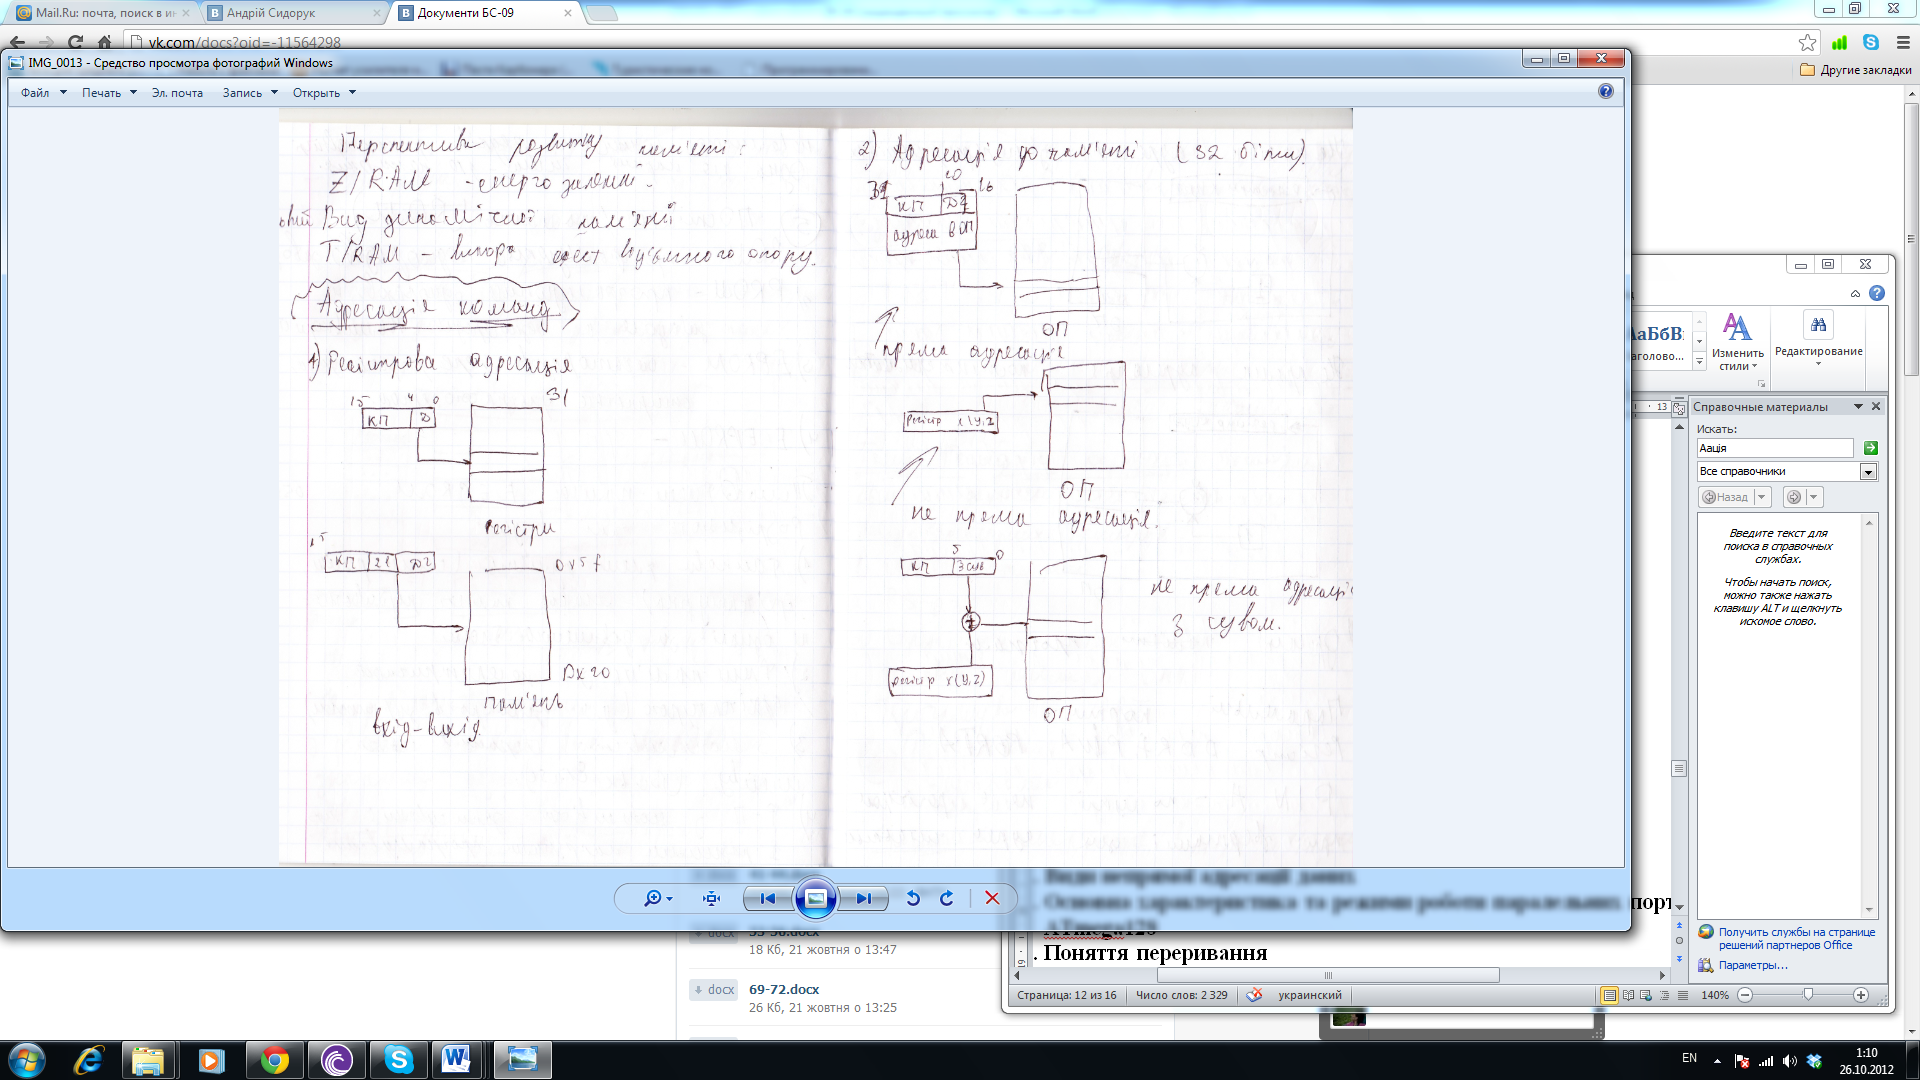Collapse the Word ribbon
This screenshot has width=1920, height=1080.
tap(1855, 294)
